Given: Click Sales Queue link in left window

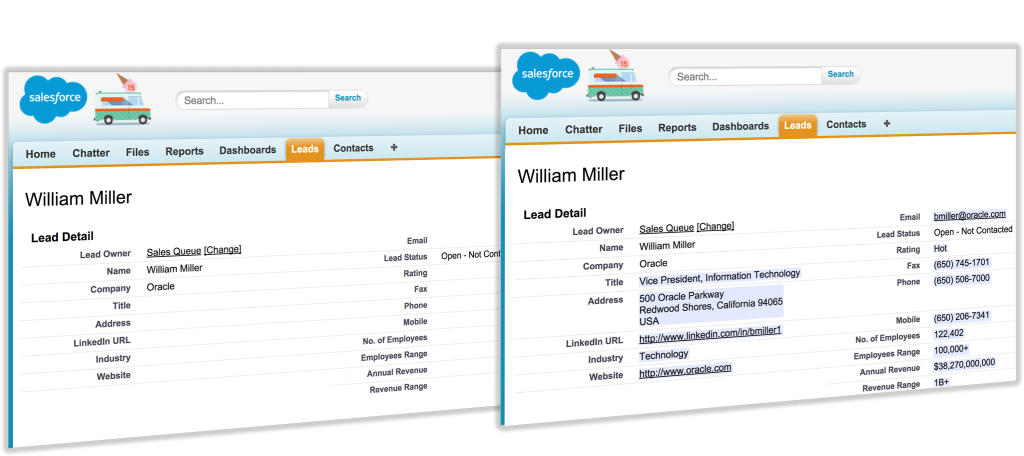Looking at the screenshot, I should 174,252.
